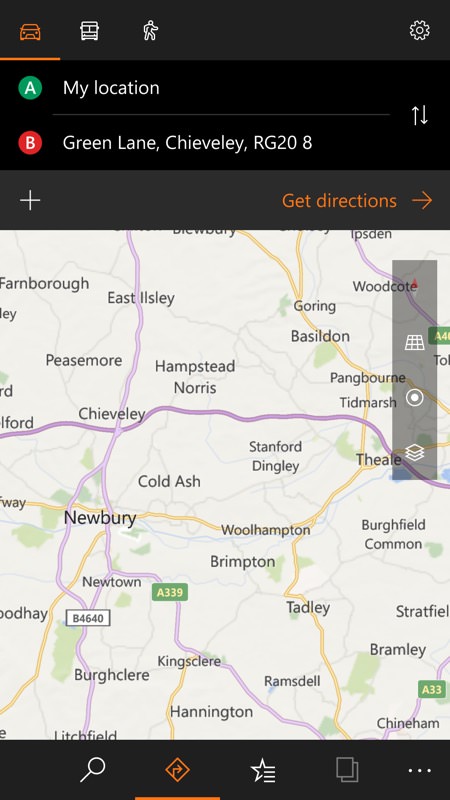Select directions icon in bottom bar

click(178, 769)
